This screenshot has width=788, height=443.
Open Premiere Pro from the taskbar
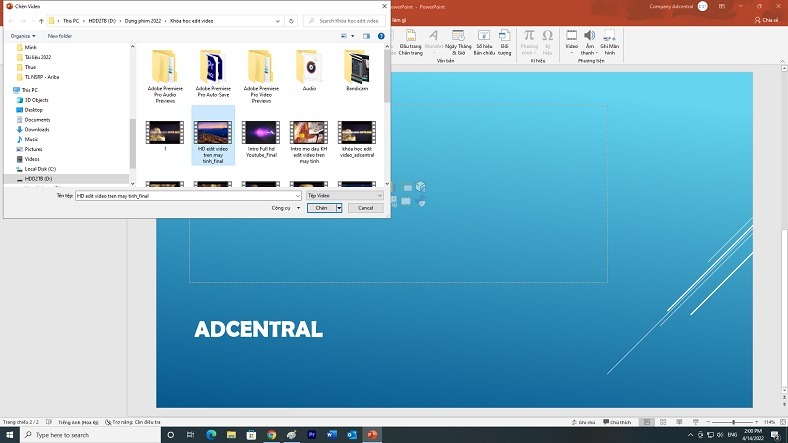coord(312,435)
